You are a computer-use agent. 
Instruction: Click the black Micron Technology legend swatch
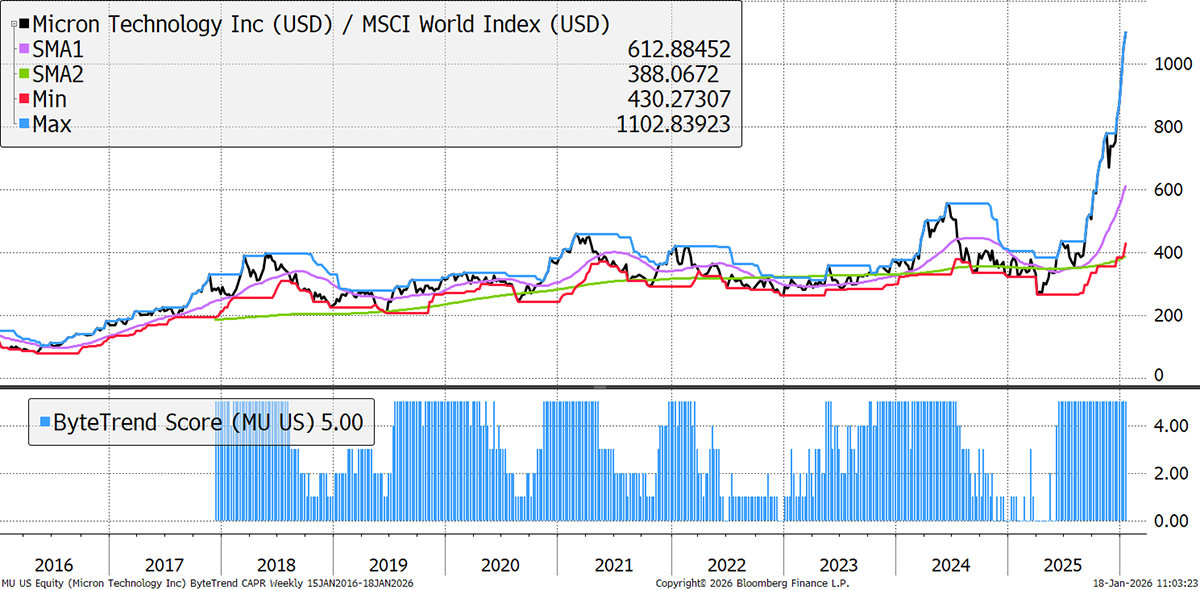(24, 22)
